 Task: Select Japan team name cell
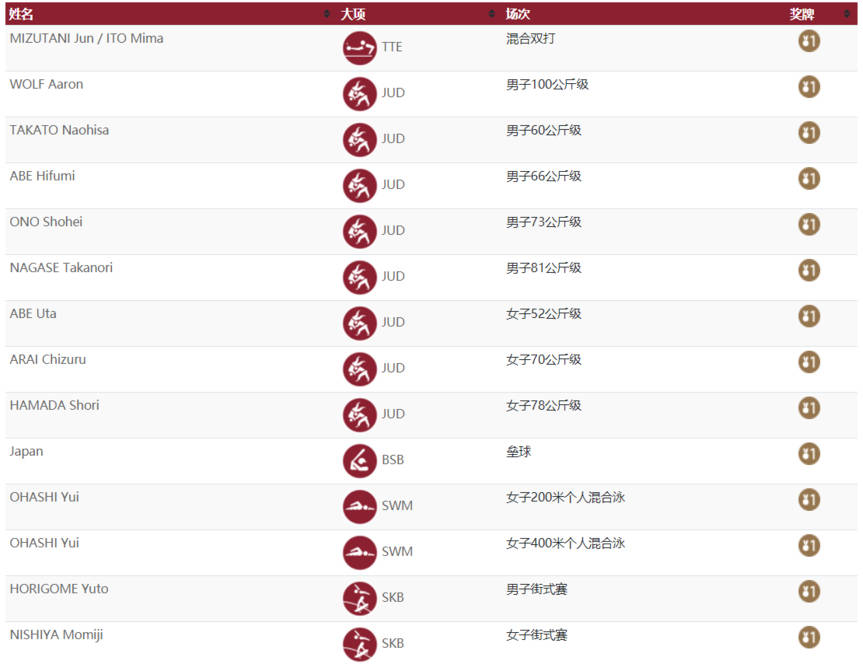26,451
